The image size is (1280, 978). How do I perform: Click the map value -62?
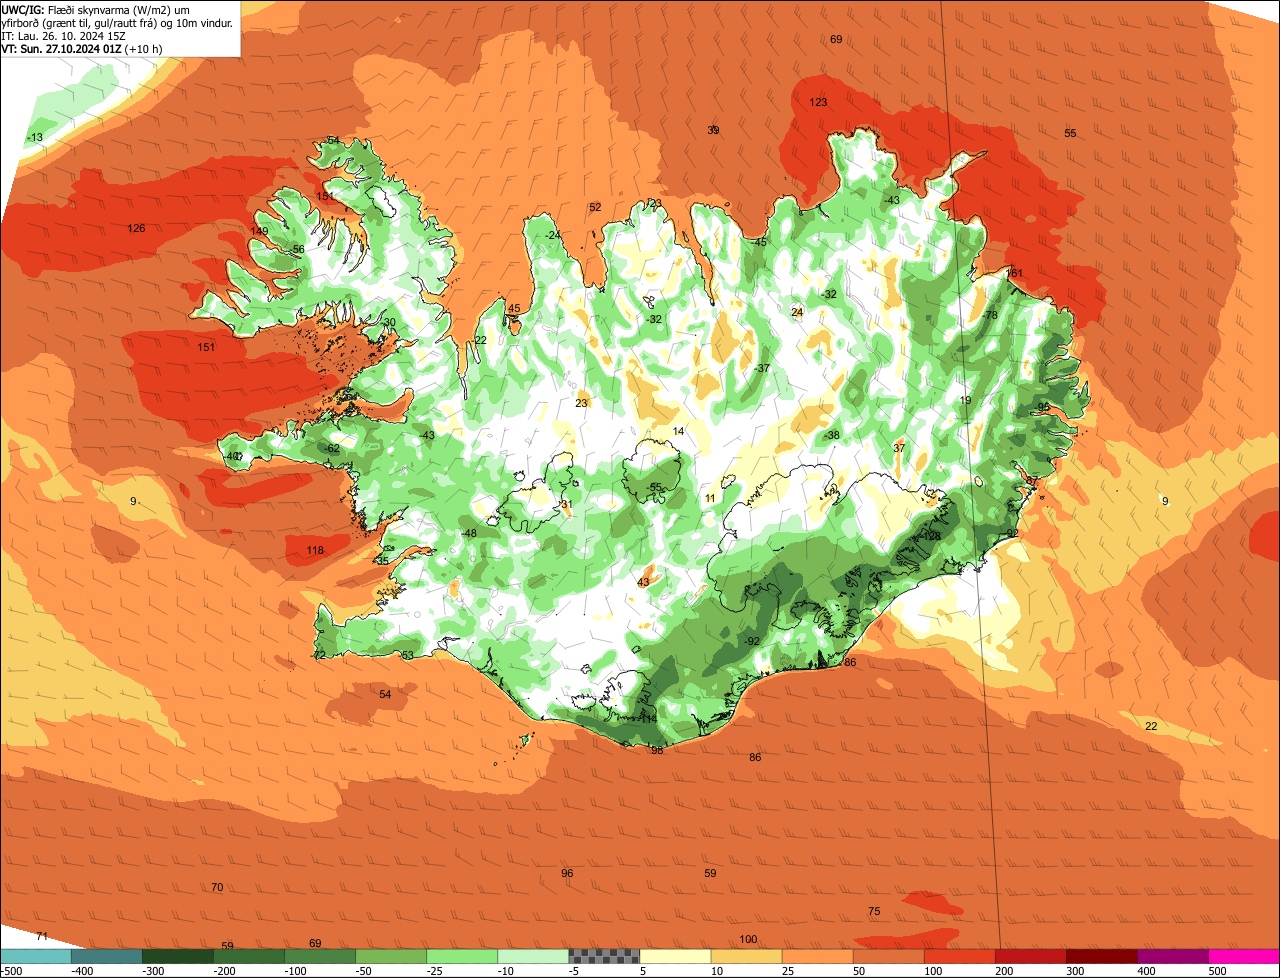(332, 450)
